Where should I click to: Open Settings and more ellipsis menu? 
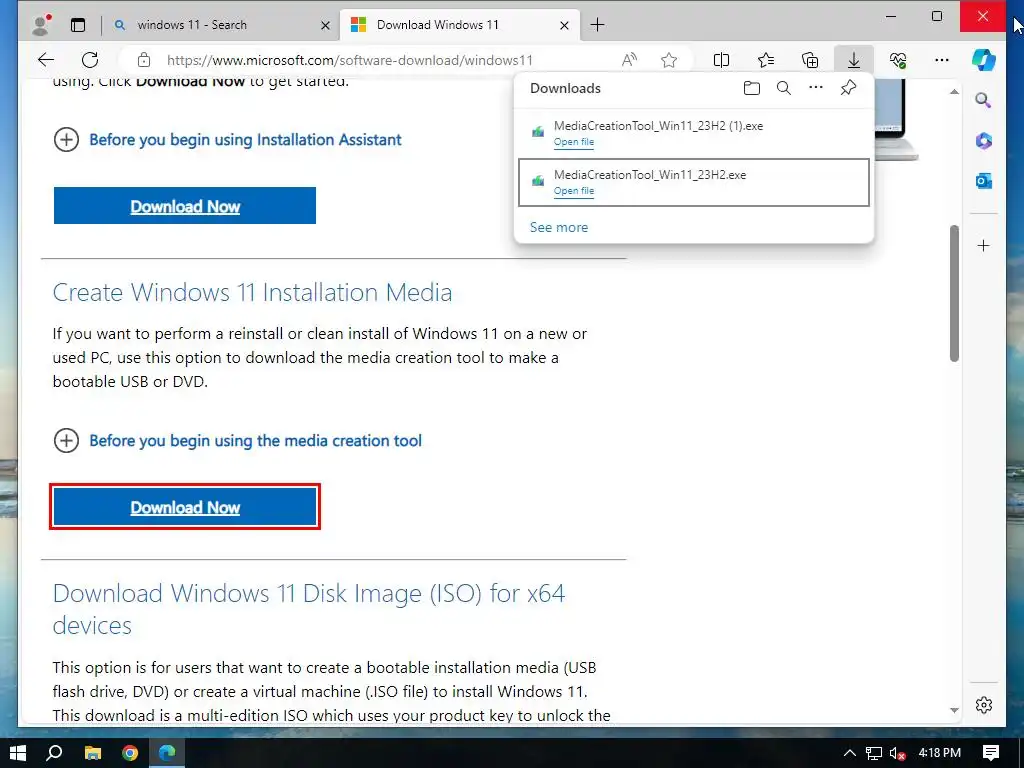click(x=942, y=60)
